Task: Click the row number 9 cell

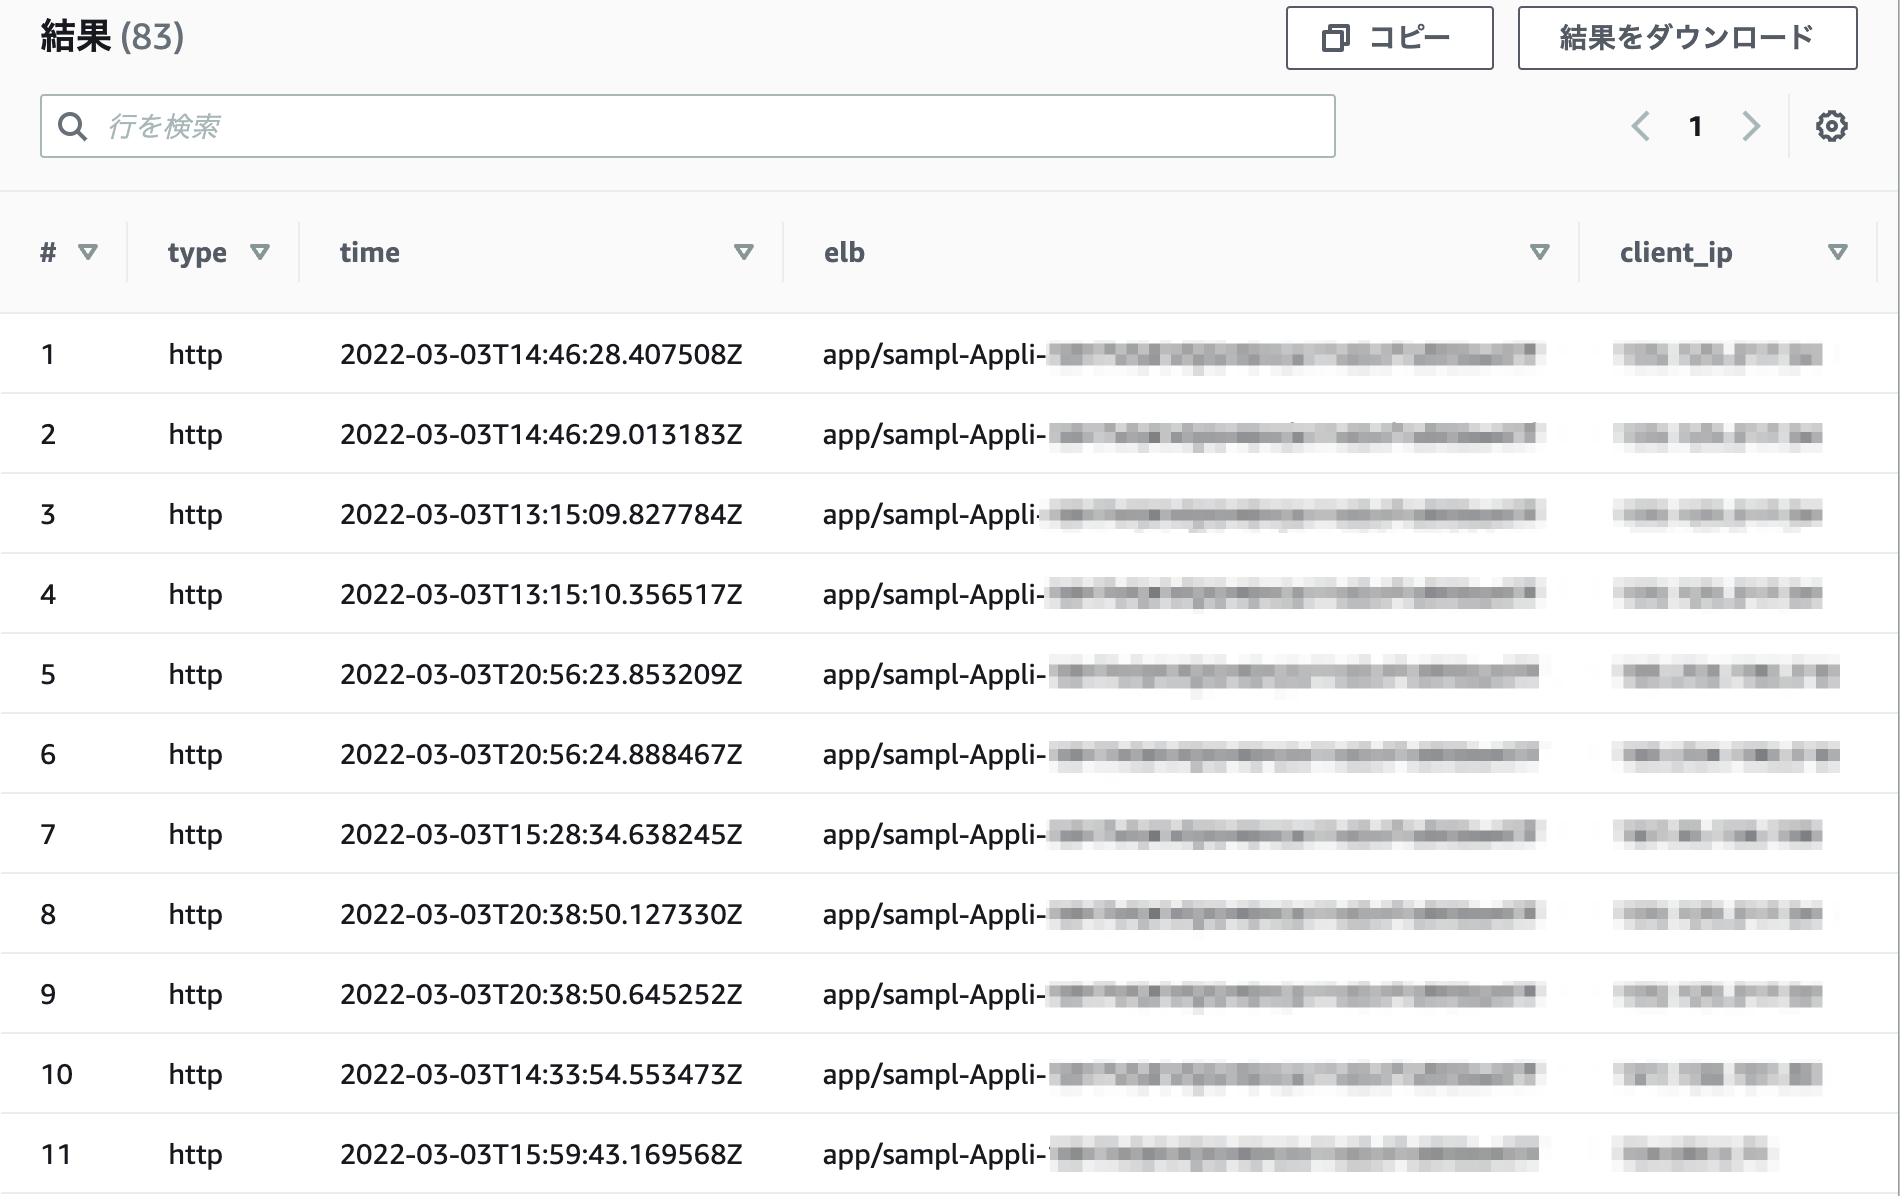Action: point(48,994)
